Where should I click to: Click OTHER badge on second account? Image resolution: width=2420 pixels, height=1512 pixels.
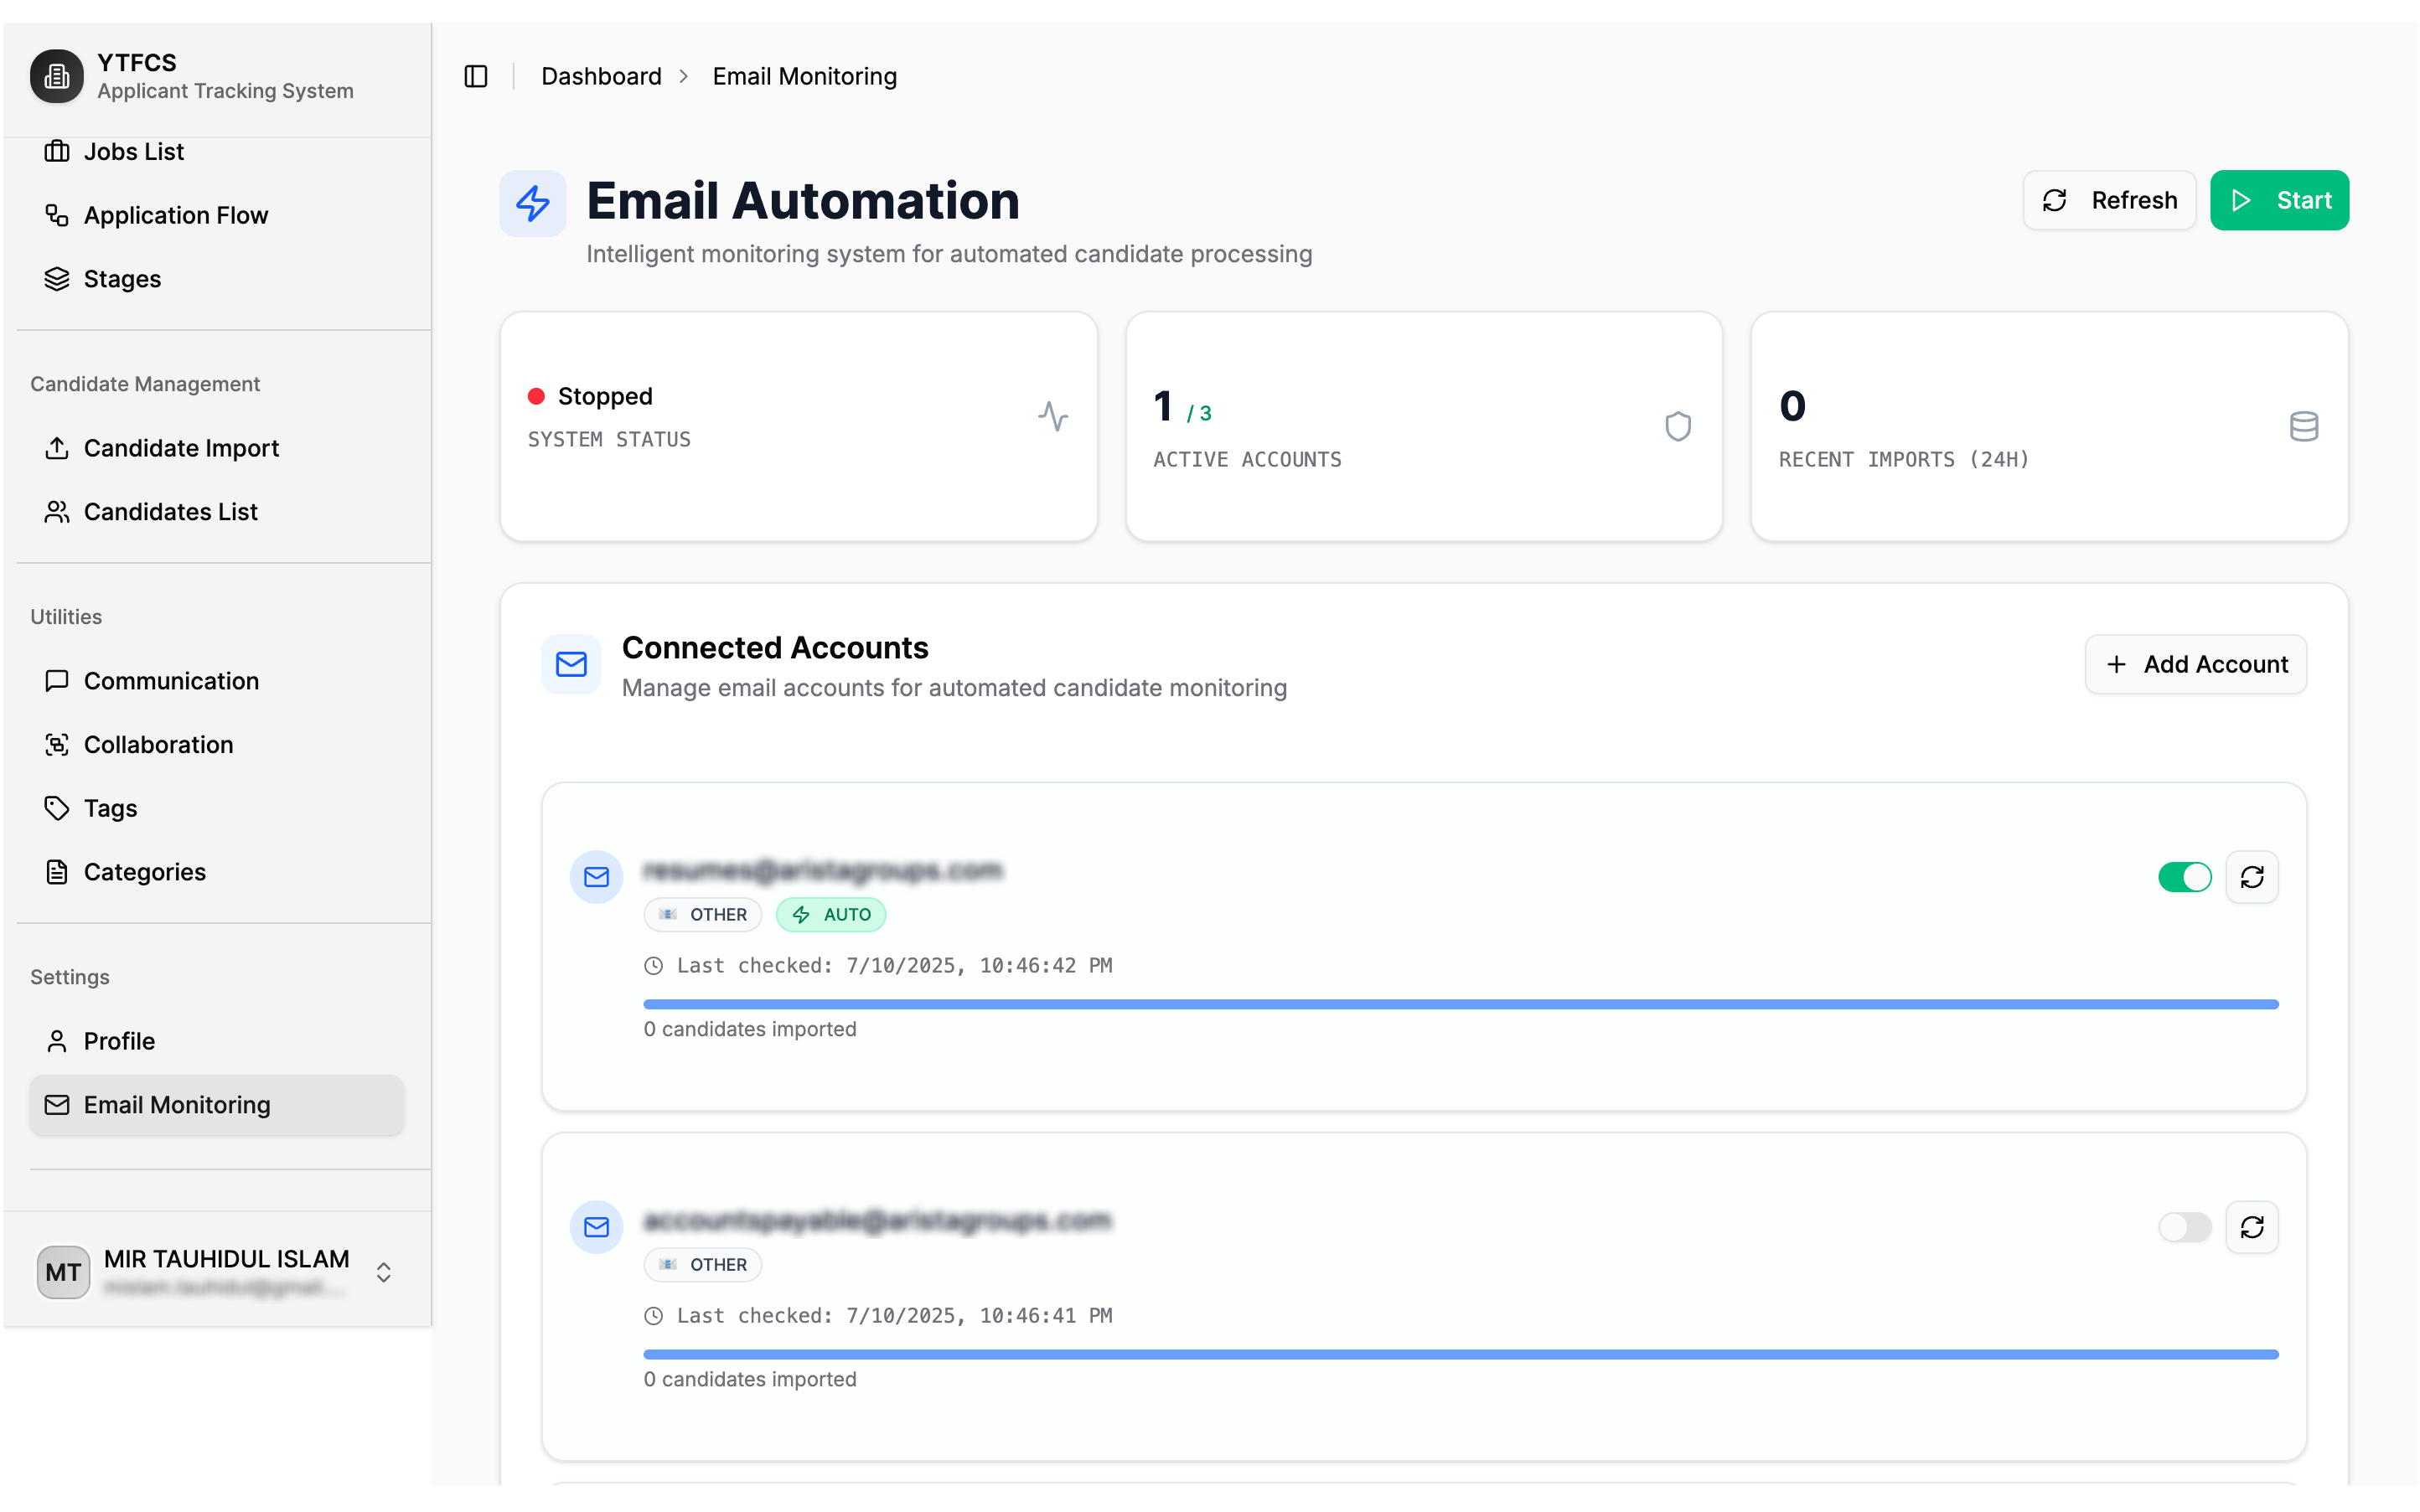pos(703,1265)
